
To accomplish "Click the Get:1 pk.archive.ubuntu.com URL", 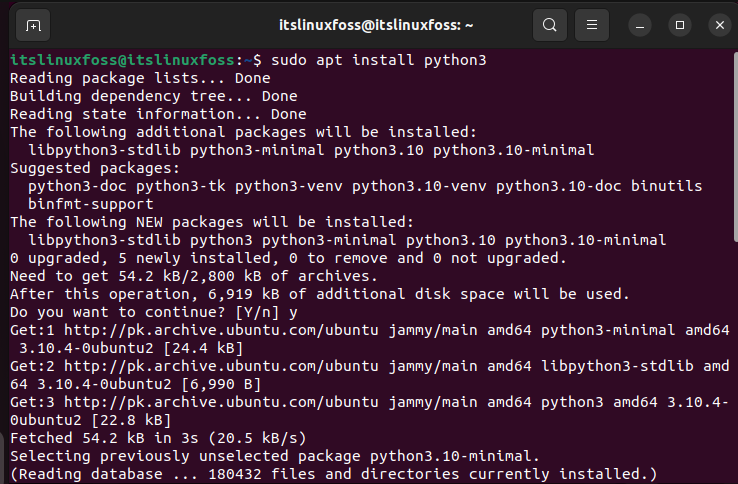I will tap(221, 331).
